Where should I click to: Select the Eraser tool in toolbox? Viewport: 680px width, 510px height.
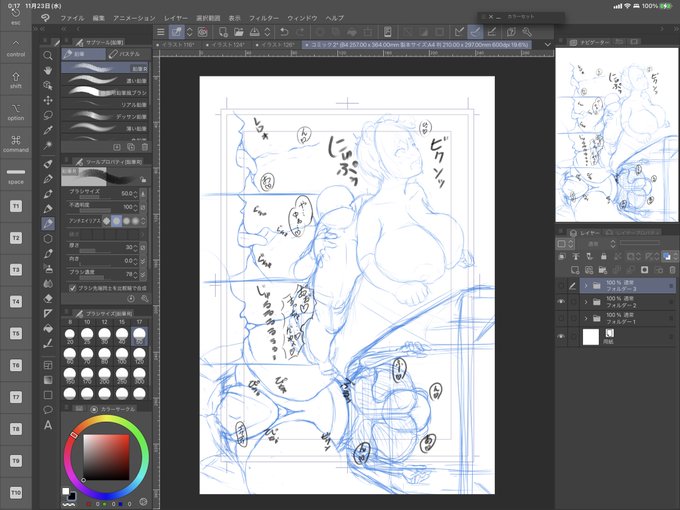pyautogui.click(x=48, y=298)
